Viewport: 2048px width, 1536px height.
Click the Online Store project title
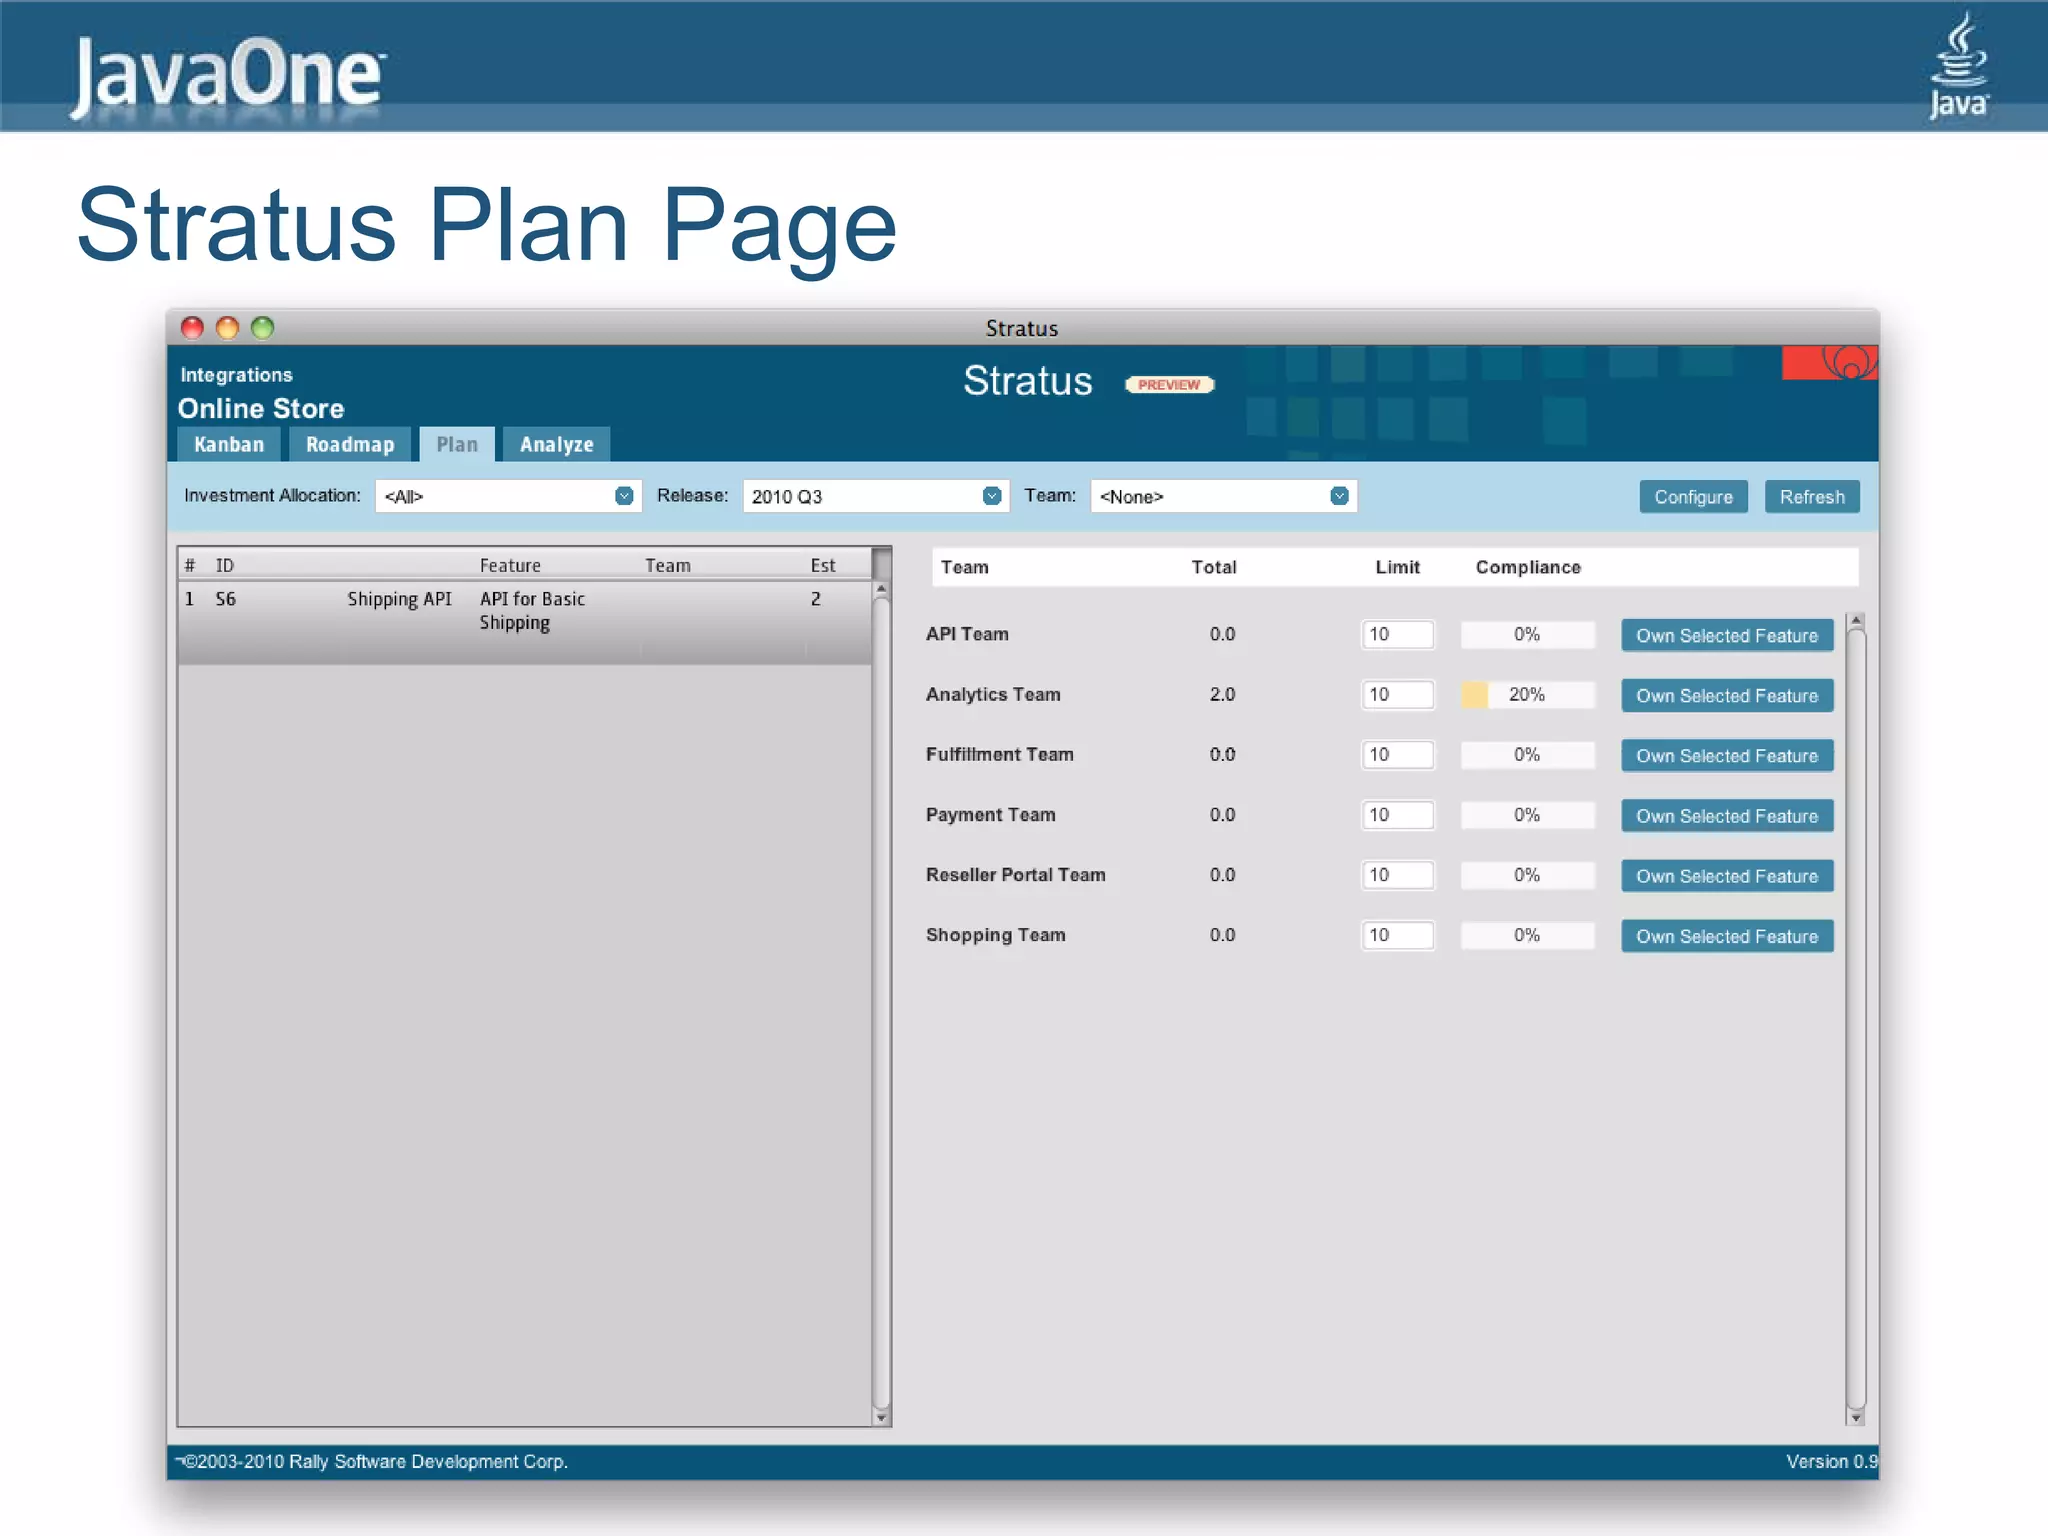261,408
